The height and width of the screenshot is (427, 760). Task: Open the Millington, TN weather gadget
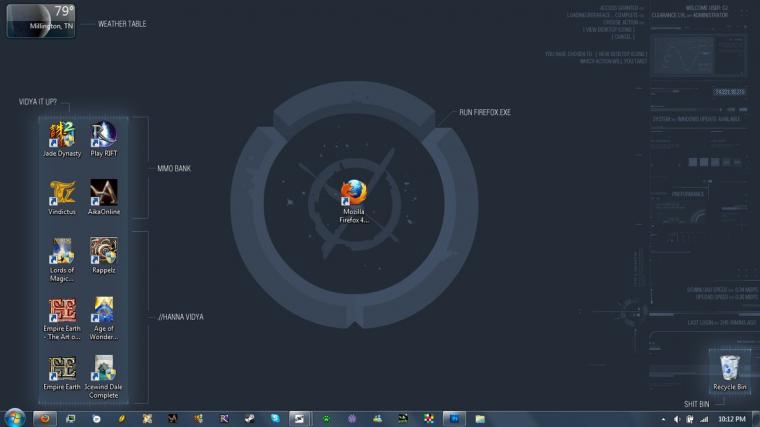pos(41,20)
